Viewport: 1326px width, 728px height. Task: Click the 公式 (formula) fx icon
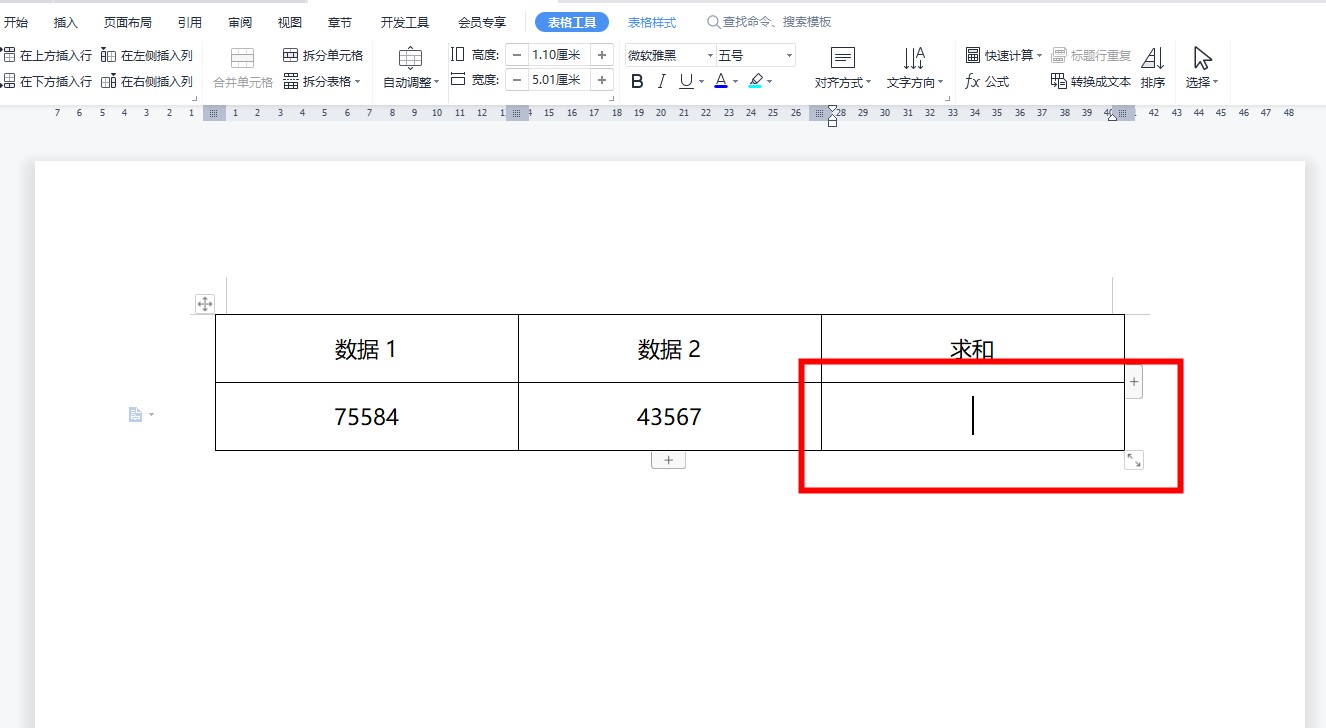(x=972, y=82)
